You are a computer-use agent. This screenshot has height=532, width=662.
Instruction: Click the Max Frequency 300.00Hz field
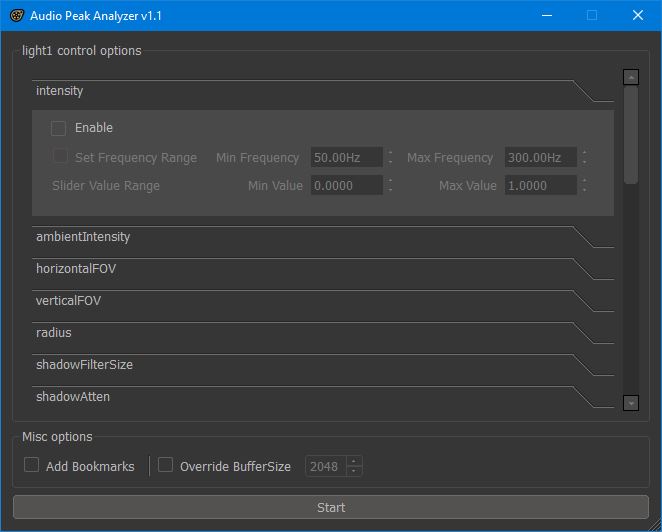click(x=540, y=158)
